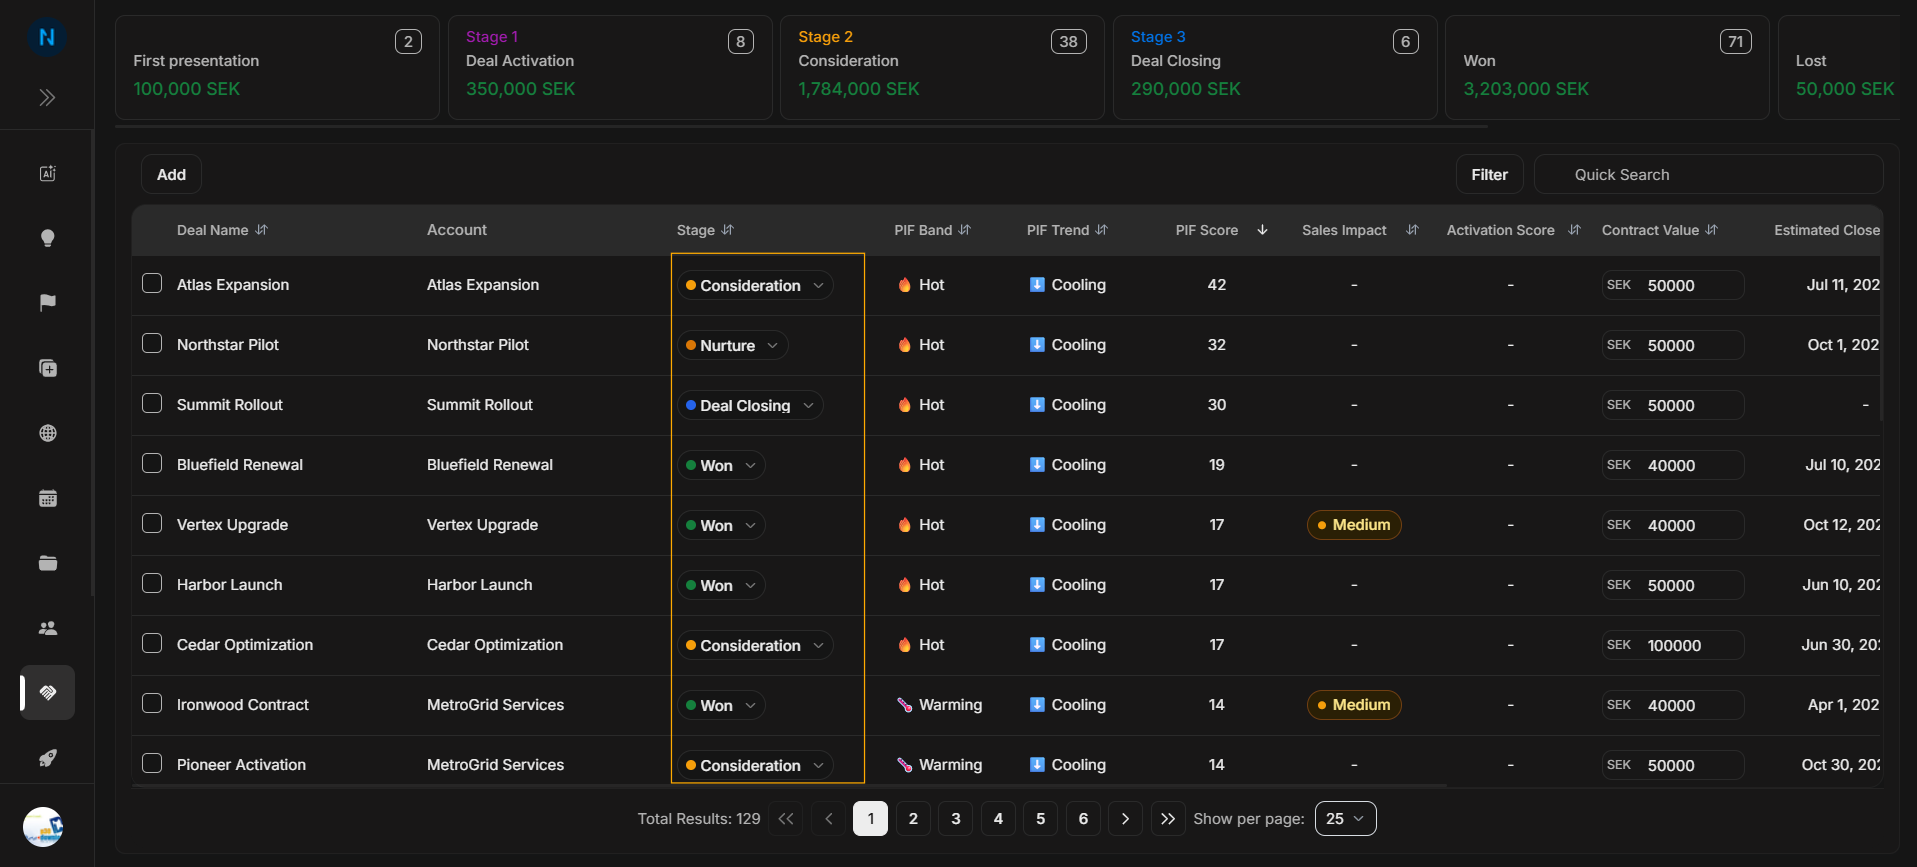
Task: Go to the next page with the right arrow
Action: point(1125,819)
